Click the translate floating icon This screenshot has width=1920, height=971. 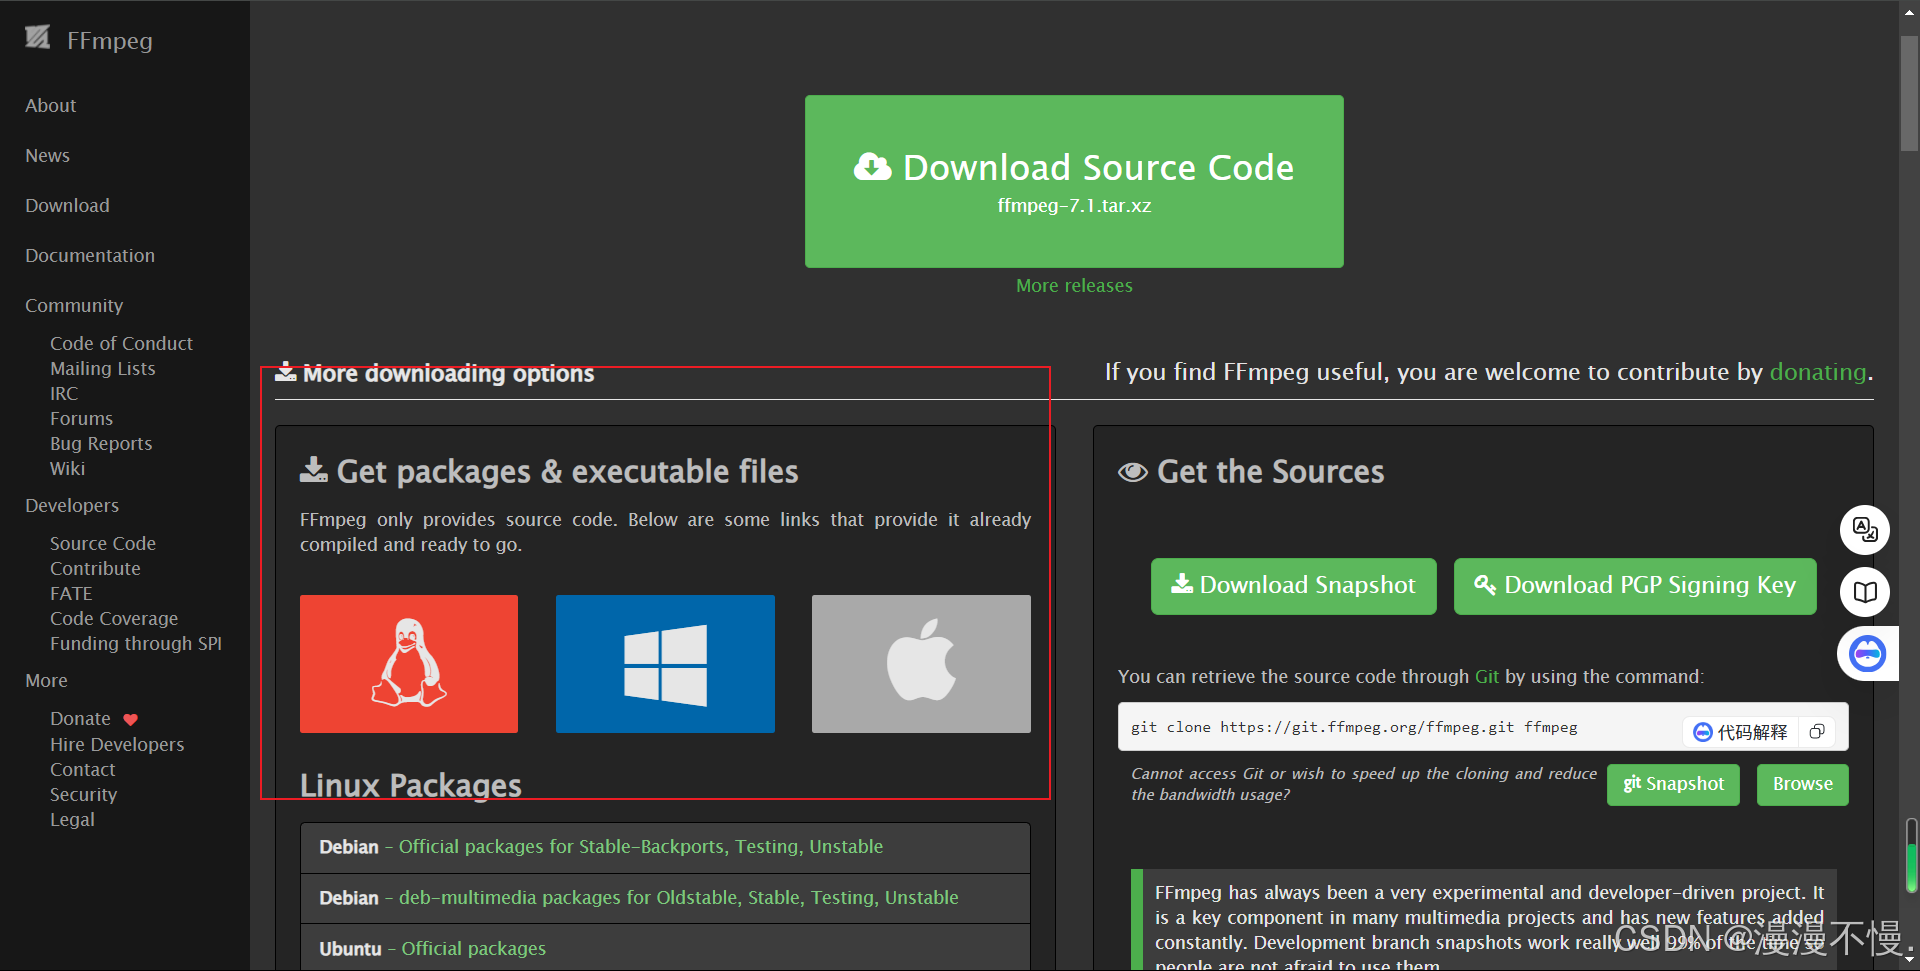tap(1865, 529)
